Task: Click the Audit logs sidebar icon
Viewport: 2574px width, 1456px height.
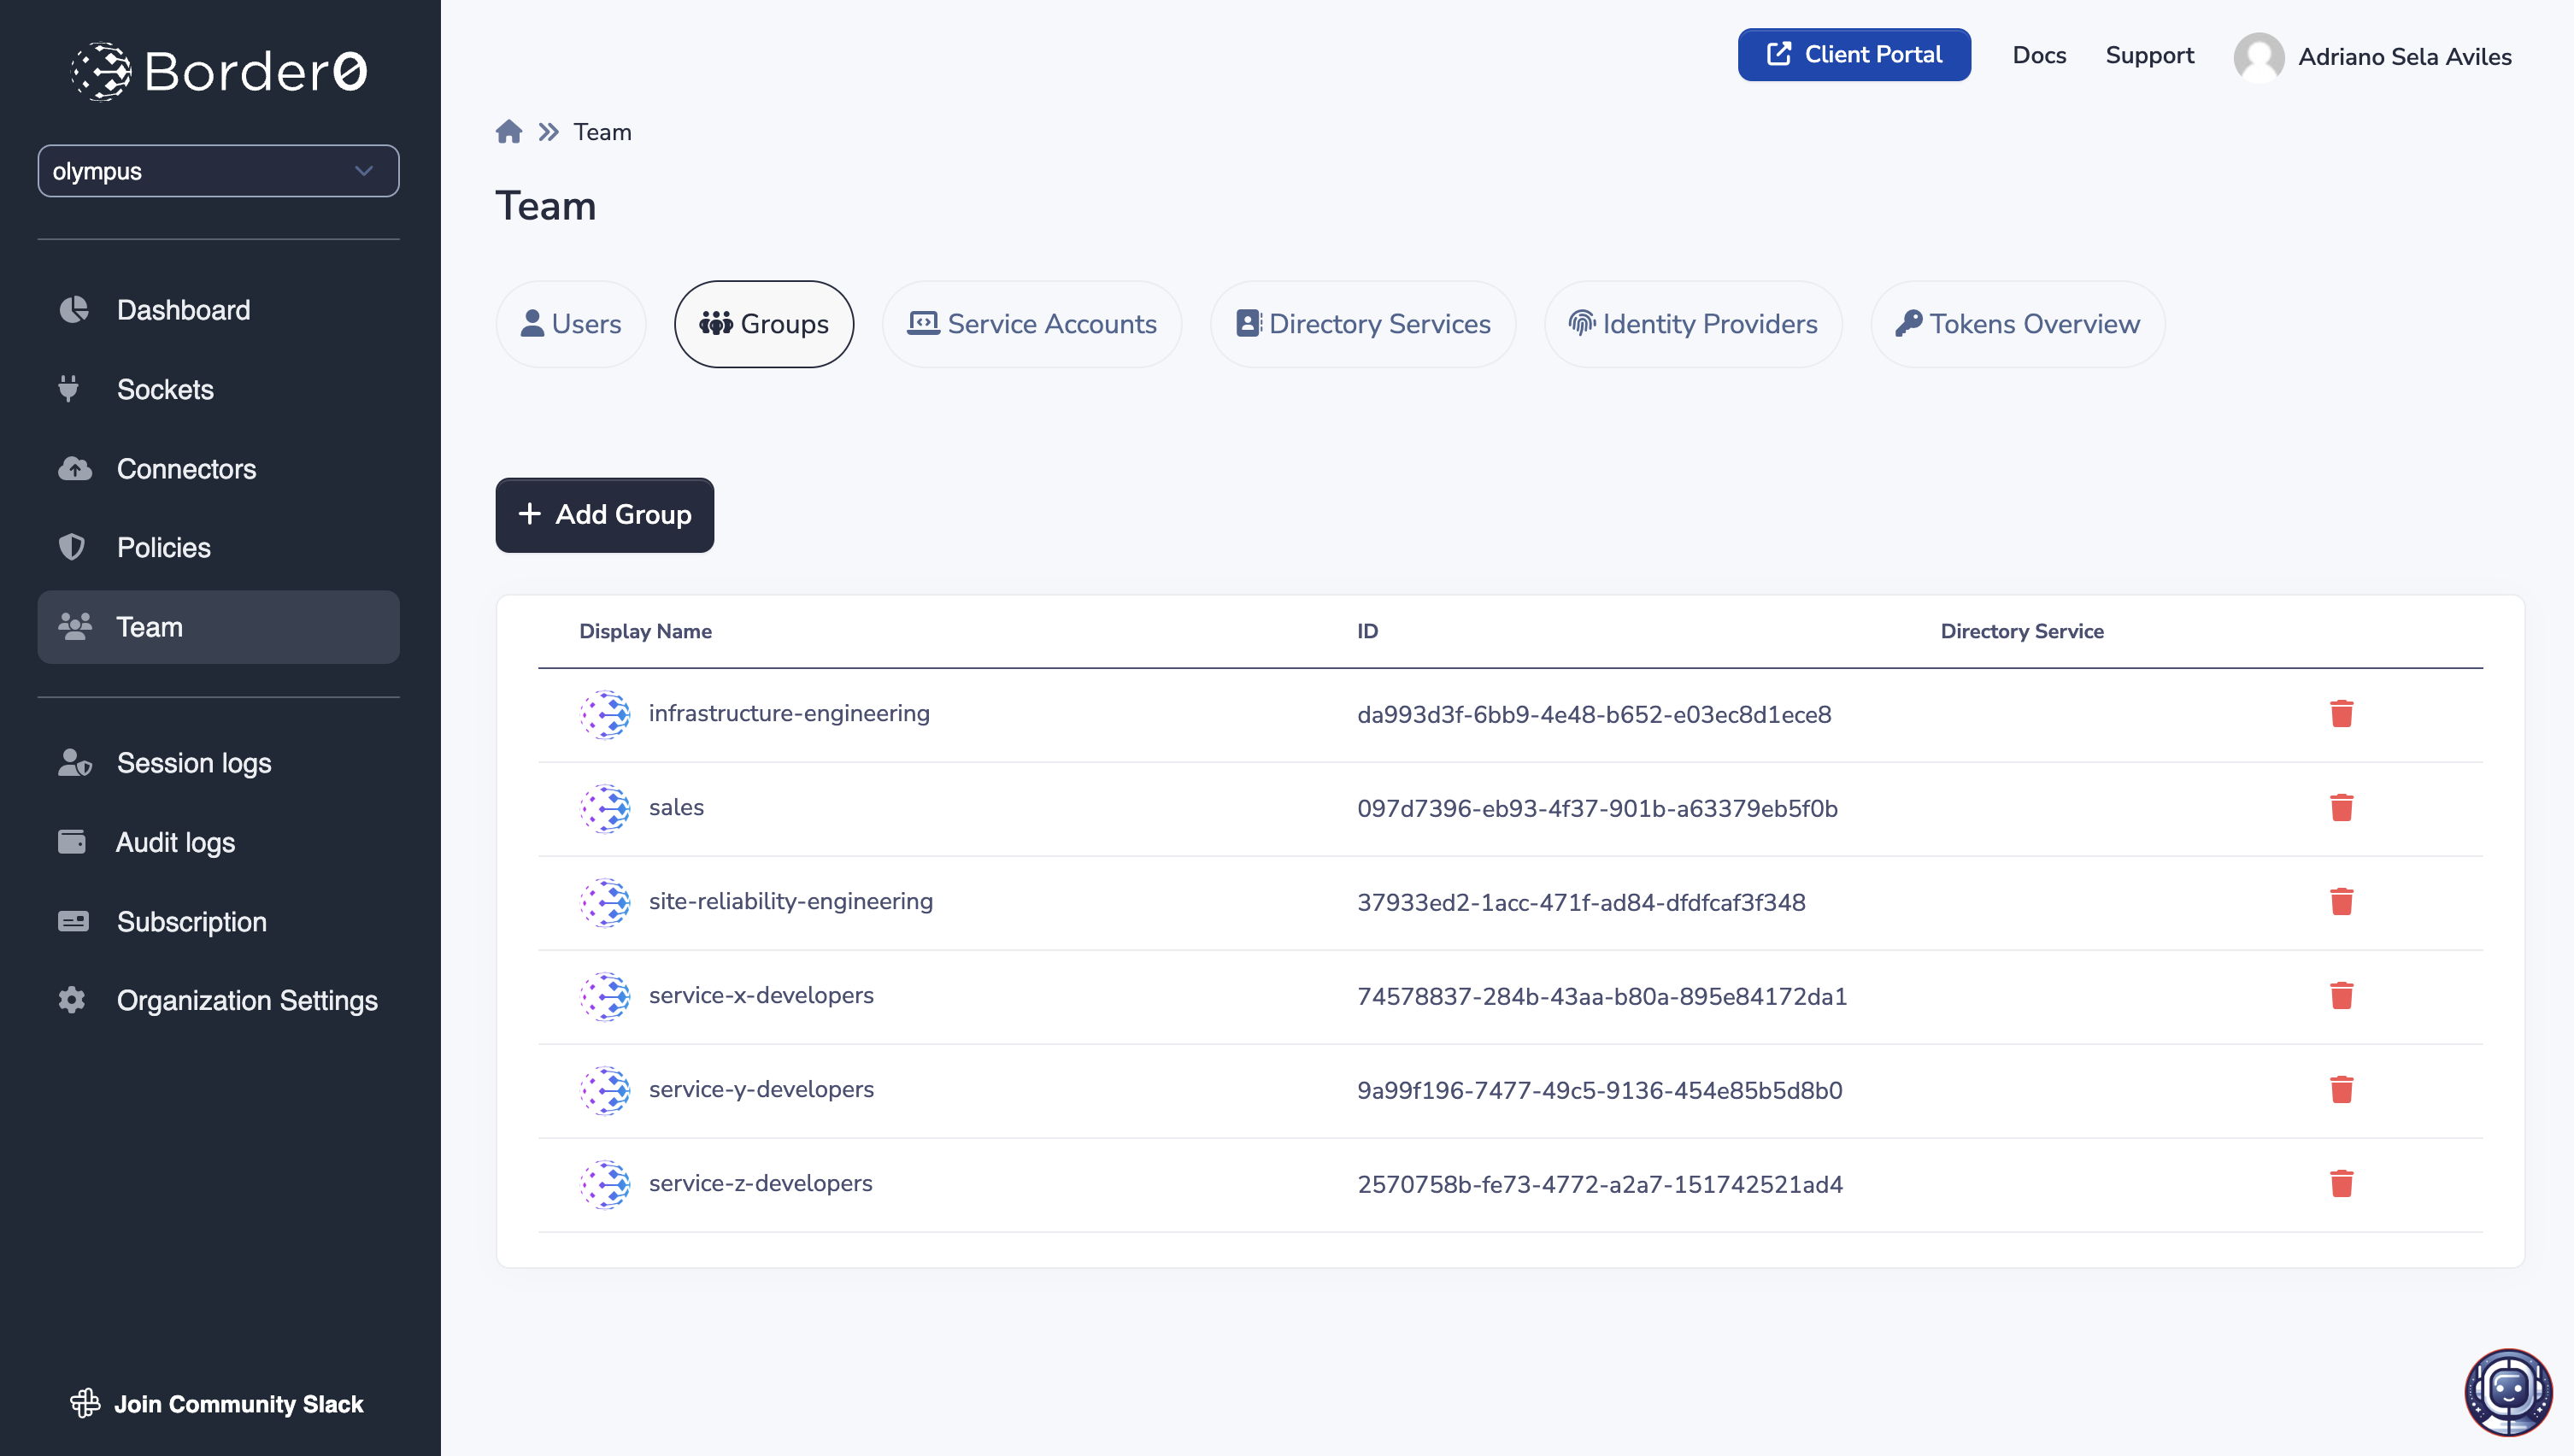Action: (71, 841)
